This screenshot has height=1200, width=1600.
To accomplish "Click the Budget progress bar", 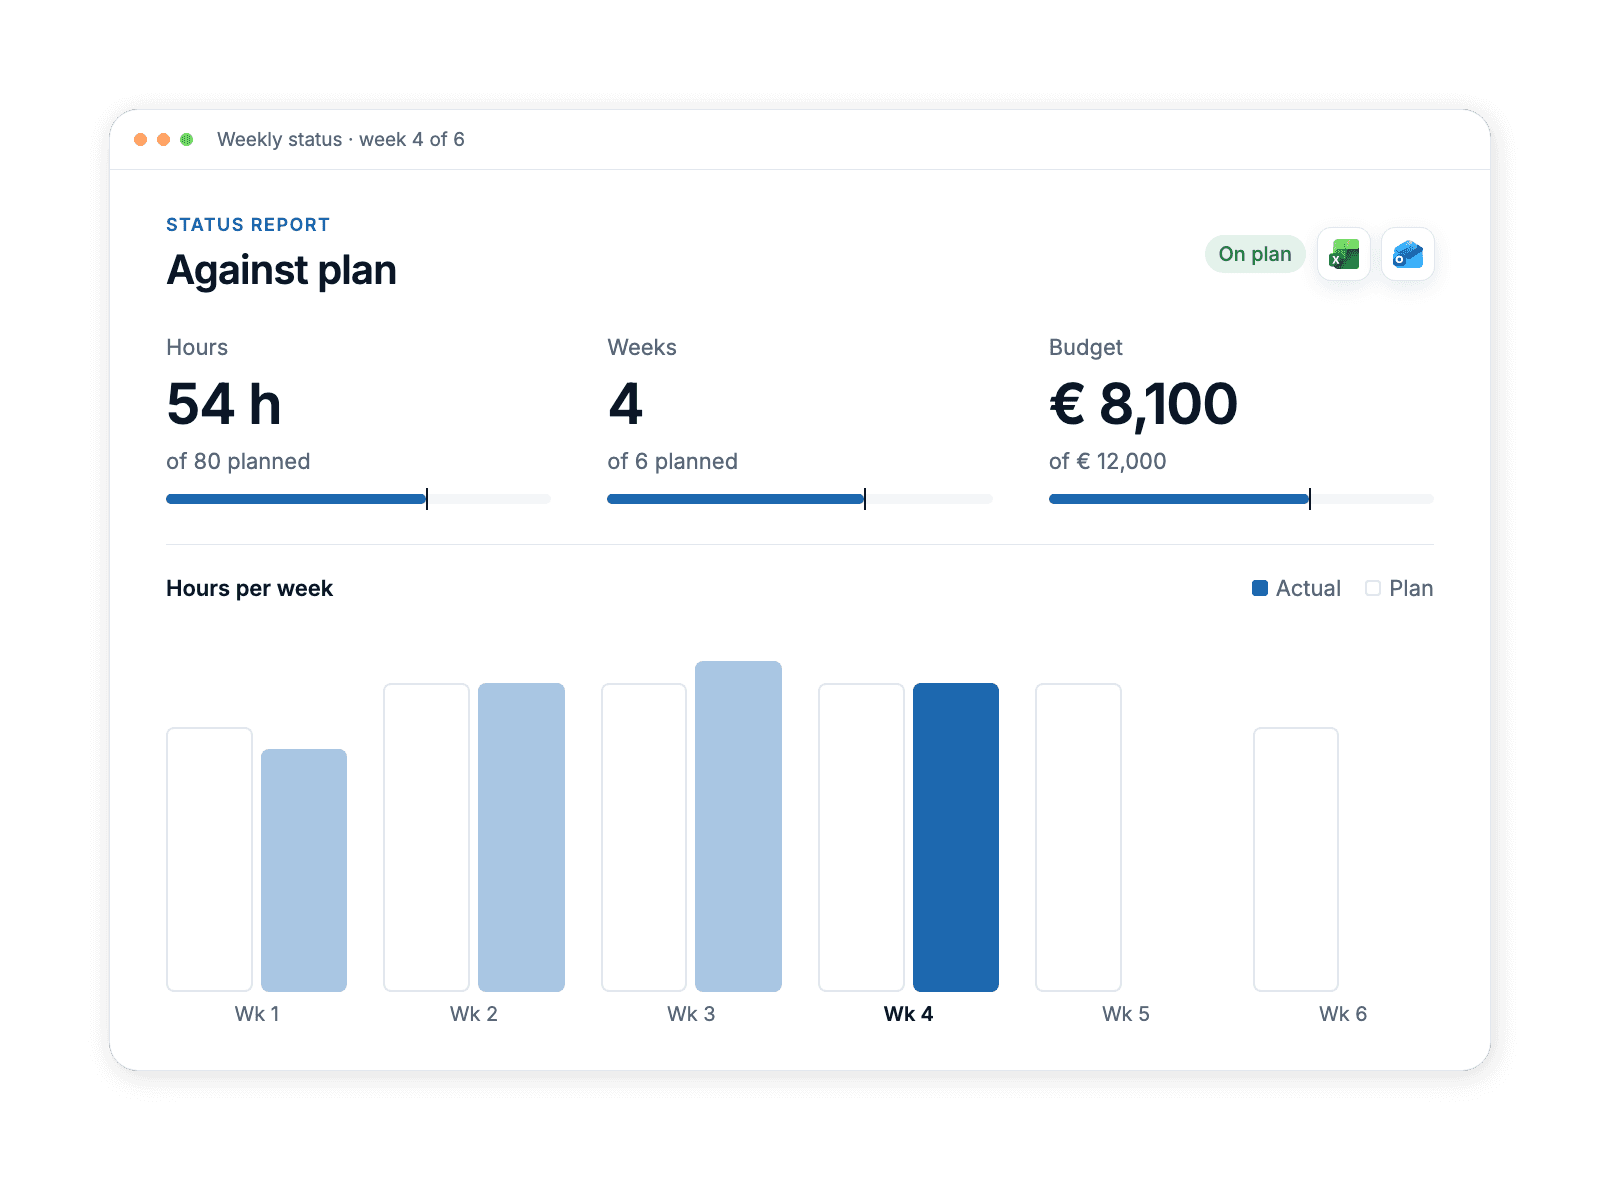I will (1241, 499).
